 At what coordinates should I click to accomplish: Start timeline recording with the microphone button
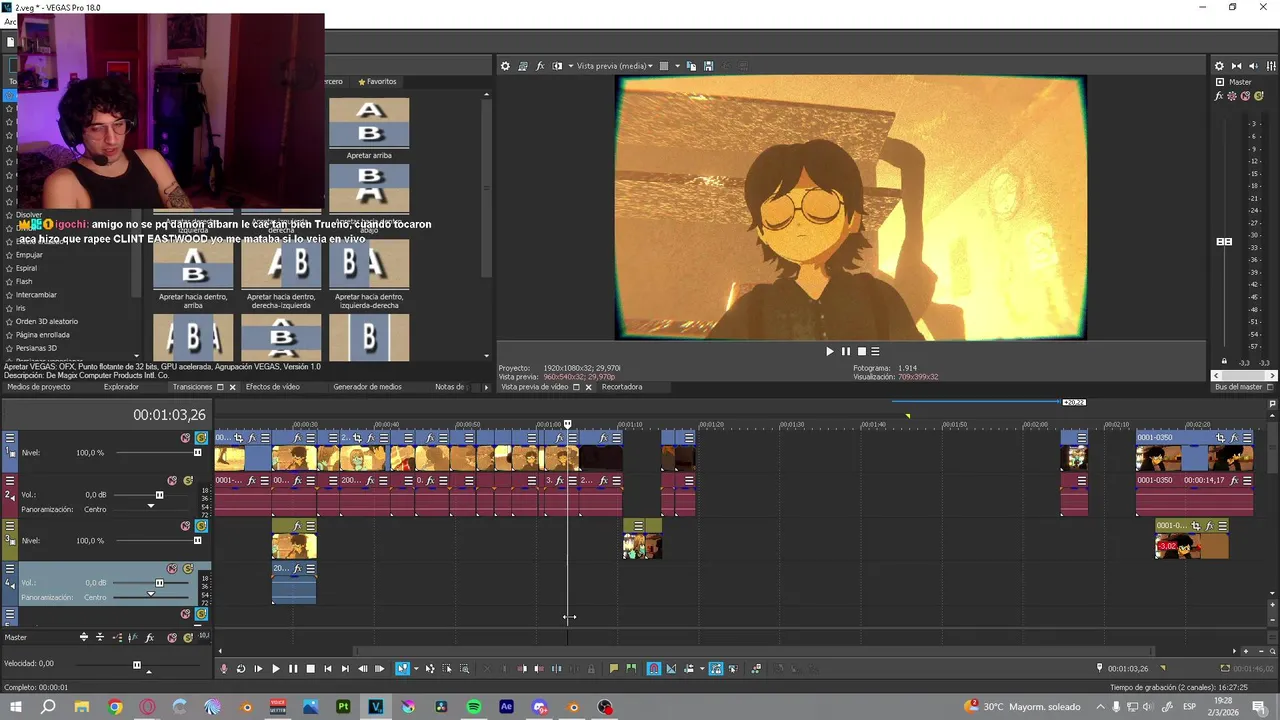[x=224, y=669]
